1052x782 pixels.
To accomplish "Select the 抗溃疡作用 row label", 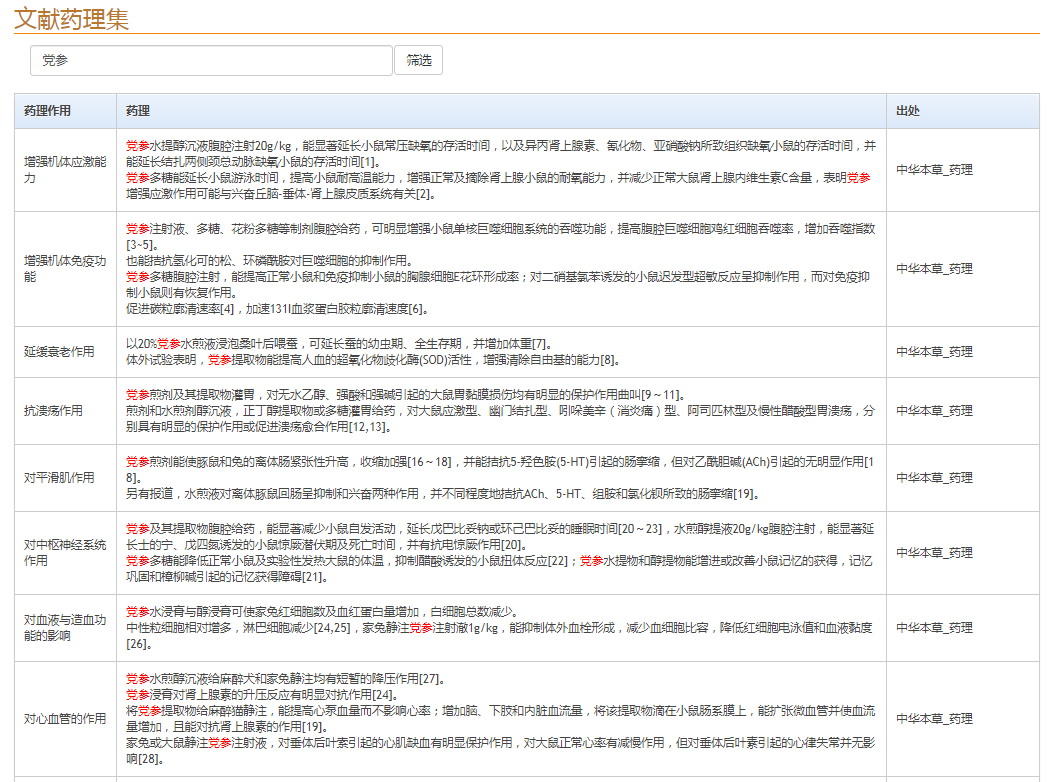I will click(x=54, y=410).
